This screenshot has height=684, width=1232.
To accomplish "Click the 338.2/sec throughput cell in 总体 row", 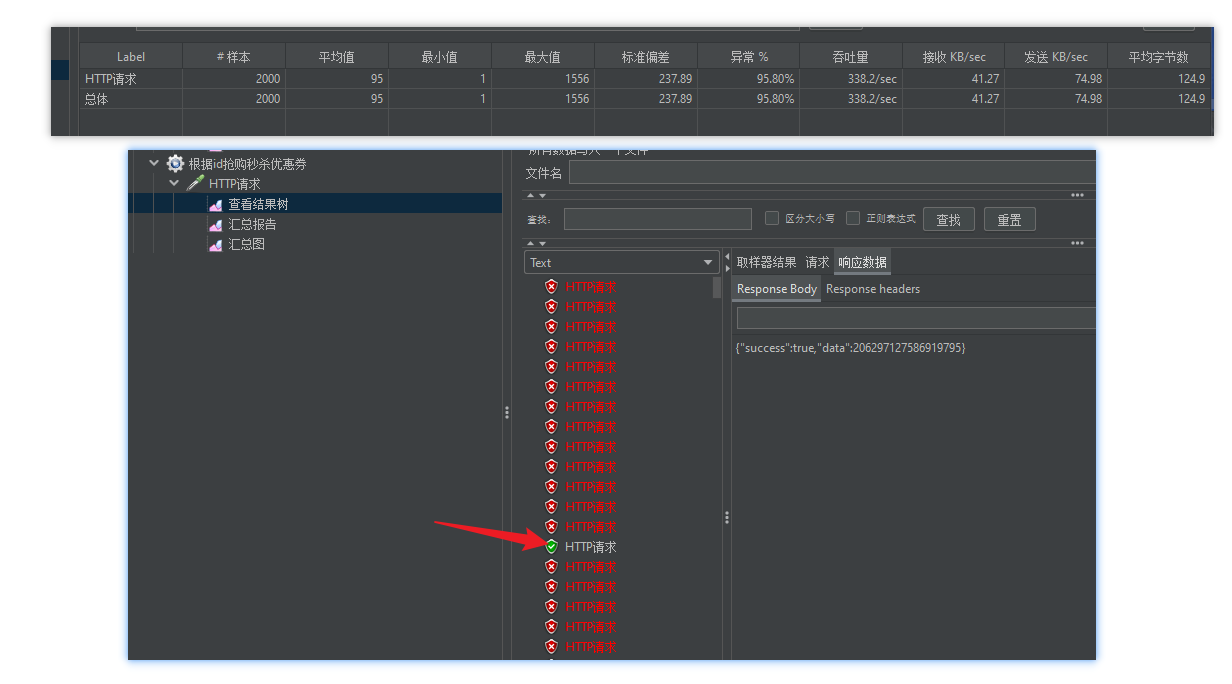I will [x=851, y=99].
